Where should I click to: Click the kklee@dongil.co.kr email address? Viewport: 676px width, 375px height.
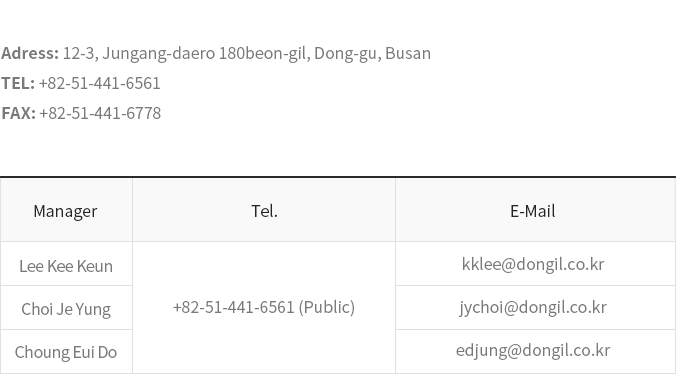click(533, 264)
